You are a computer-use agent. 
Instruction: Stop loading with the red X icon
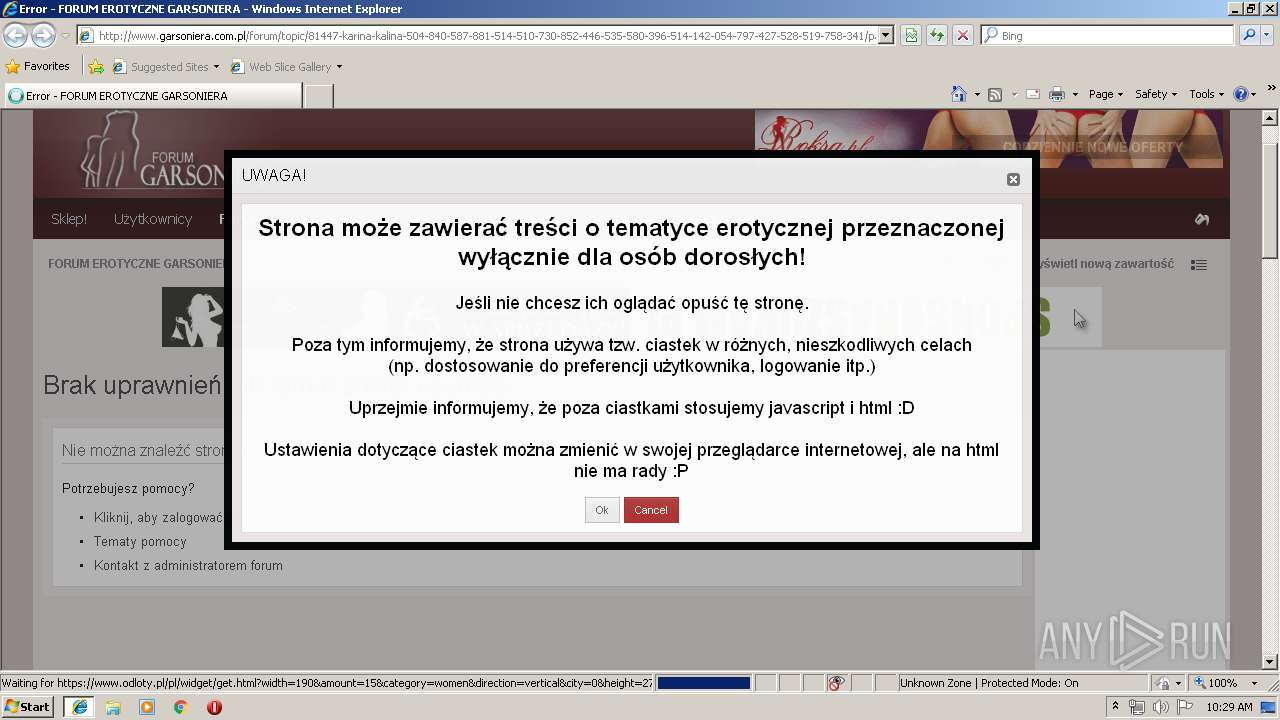[962, 35]
